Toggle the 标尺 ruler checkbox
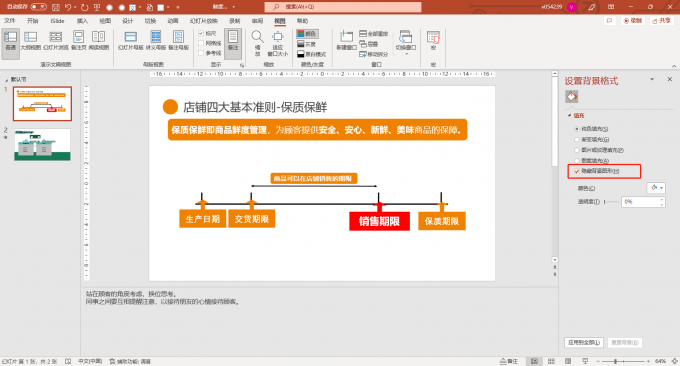 pyautogui.click(x=201, y=33)
